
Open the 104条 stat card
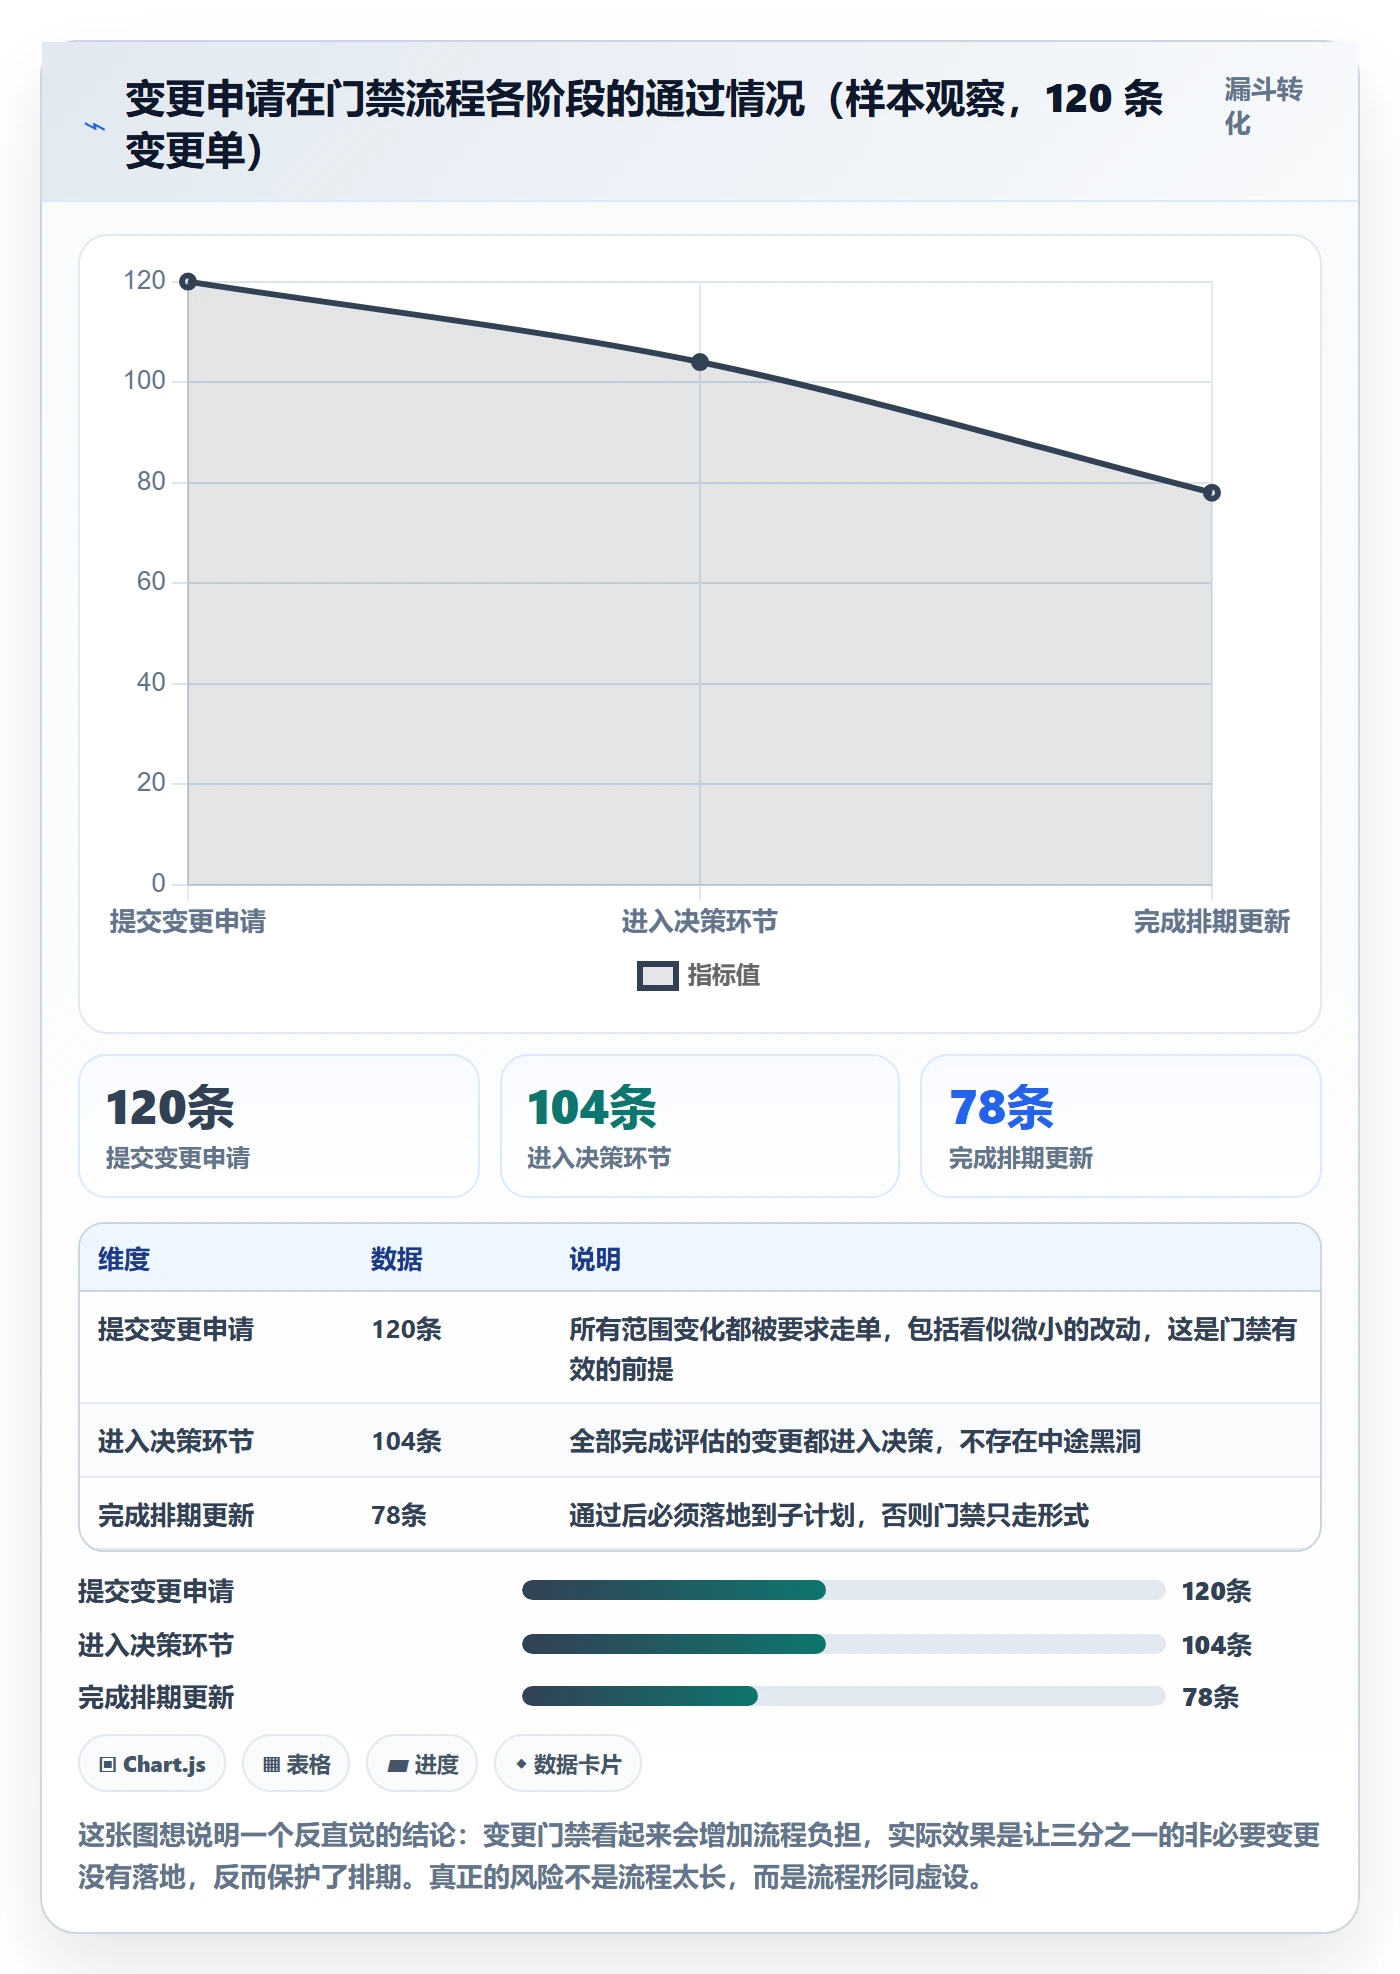pos(700,1126)
